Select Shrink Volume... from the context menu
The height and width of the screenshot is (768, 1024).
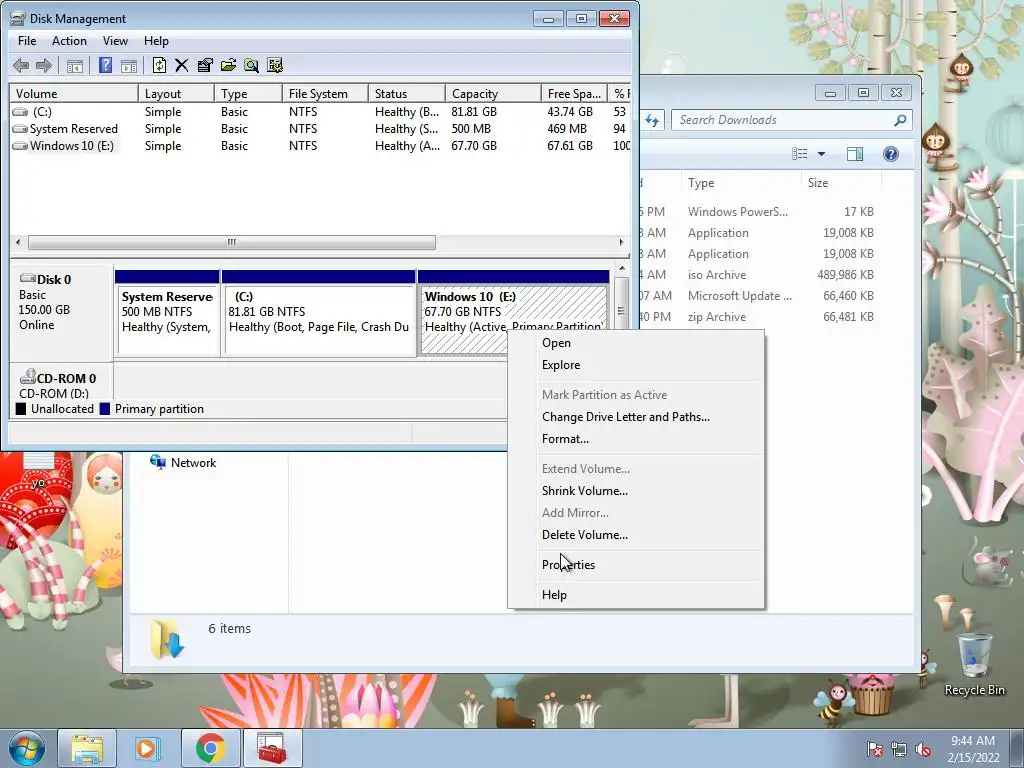point(636,490)
